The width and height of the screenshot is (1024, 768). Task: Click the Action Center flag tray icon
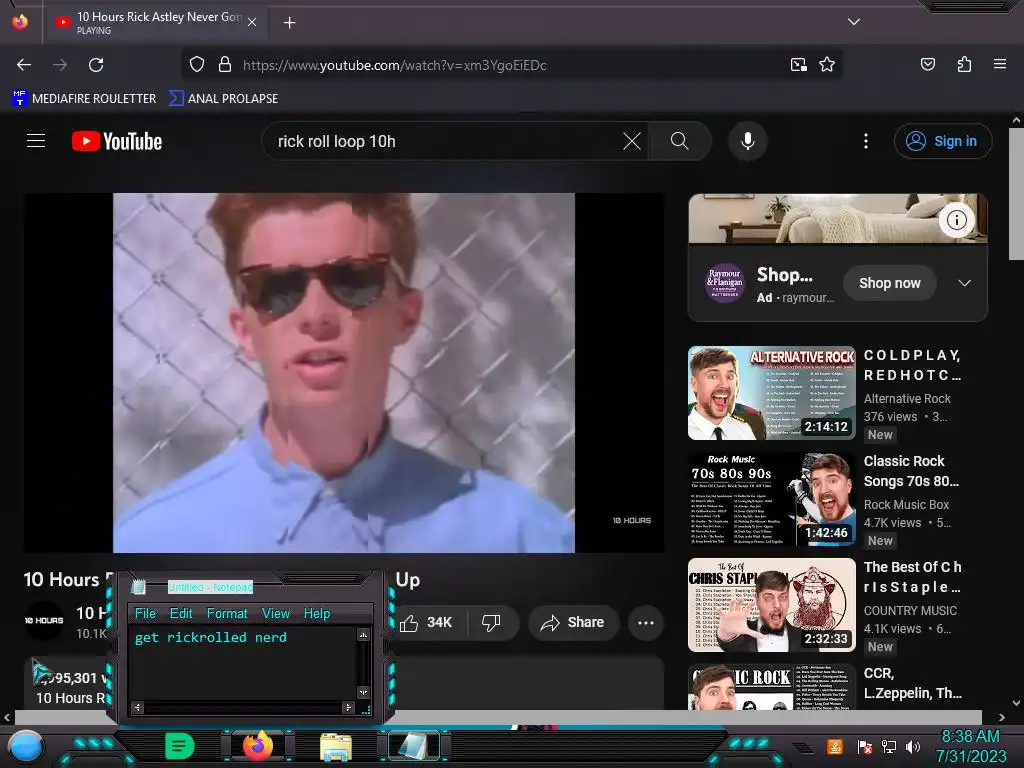pos(865,746)
